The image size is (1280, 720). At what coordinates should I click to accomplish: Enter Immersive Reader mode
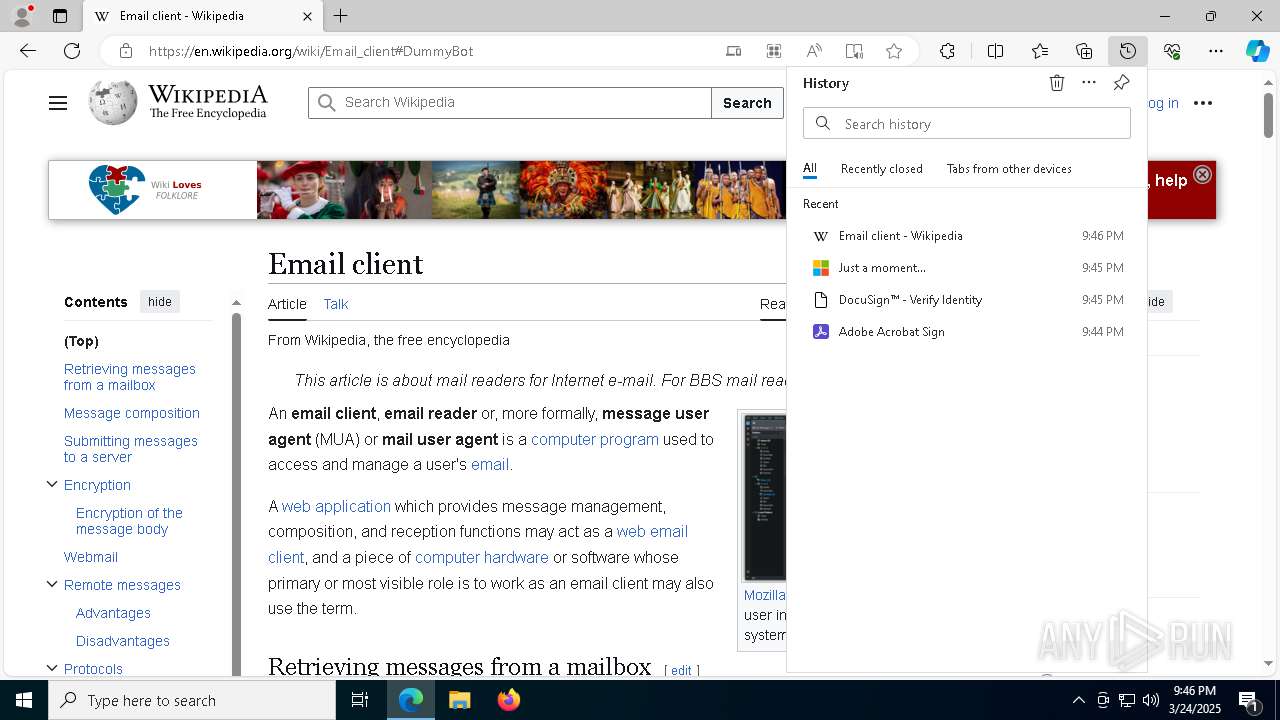coord(854,51)
